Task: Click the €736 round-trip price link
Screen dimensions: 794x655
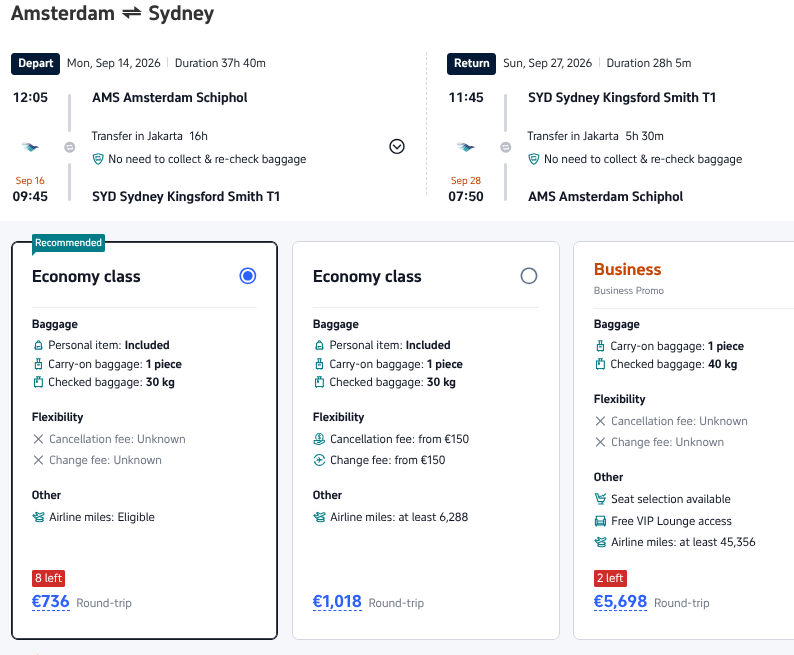Action: pyautogui.click(x=51, y=602)
